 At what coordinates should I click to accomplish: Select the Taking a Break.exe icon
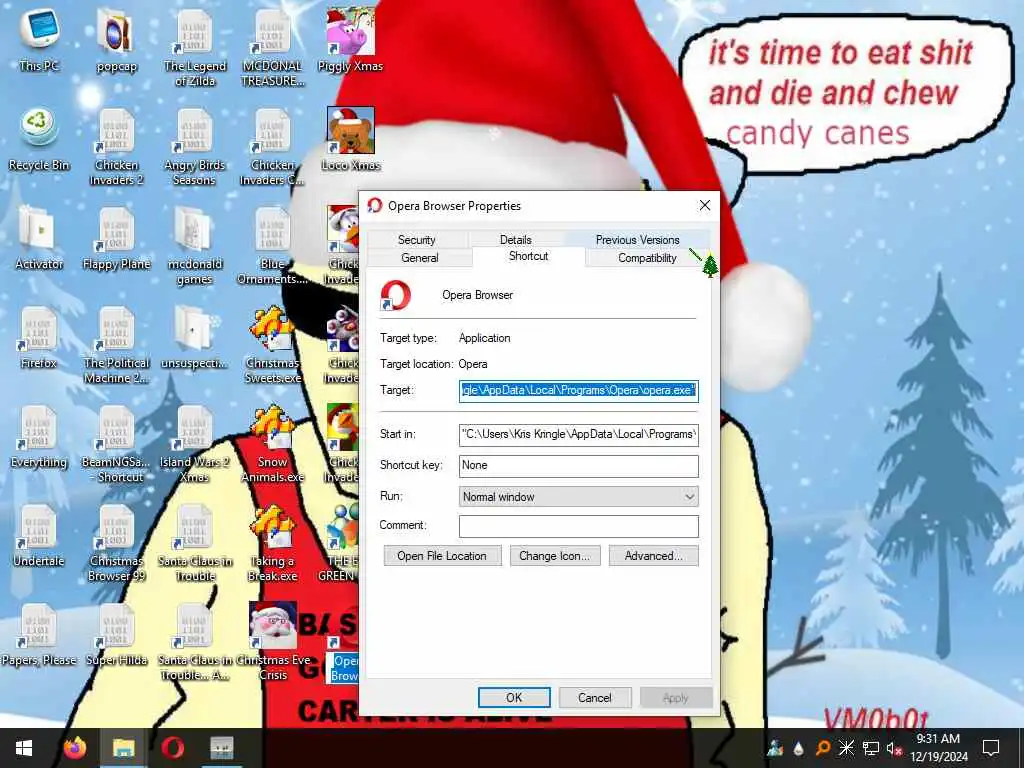coord(273,543)
